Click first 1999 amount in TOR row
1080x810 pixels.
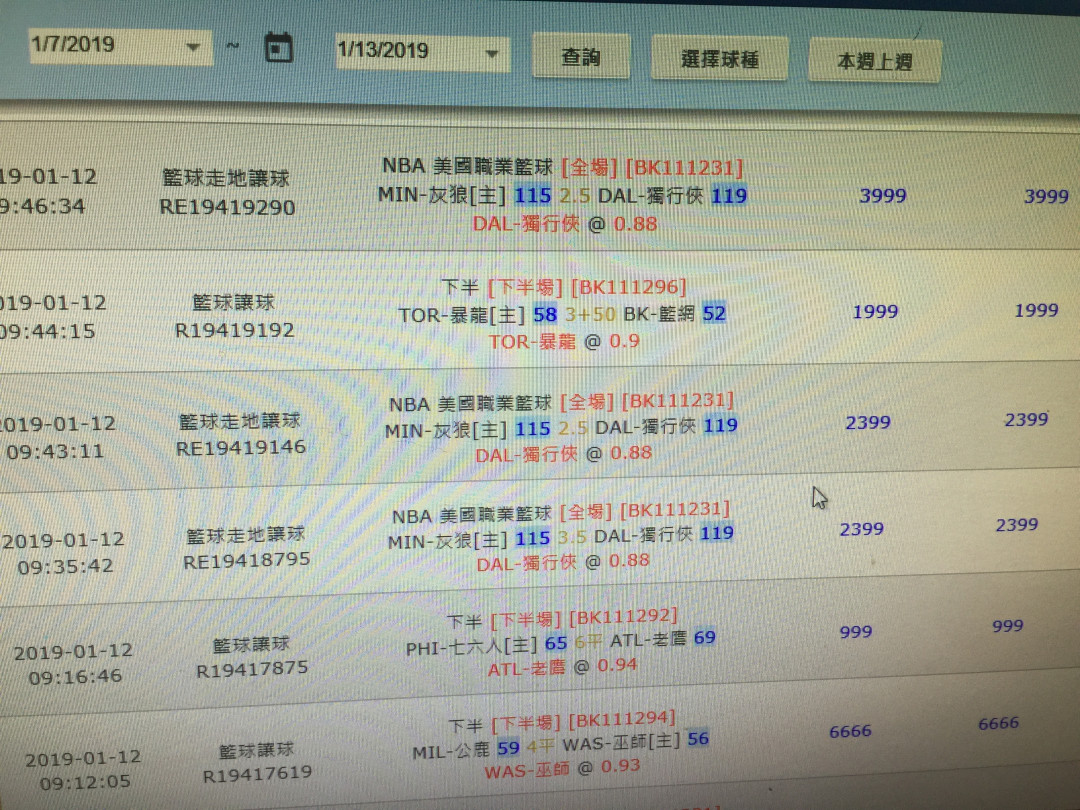click(875, 312)
